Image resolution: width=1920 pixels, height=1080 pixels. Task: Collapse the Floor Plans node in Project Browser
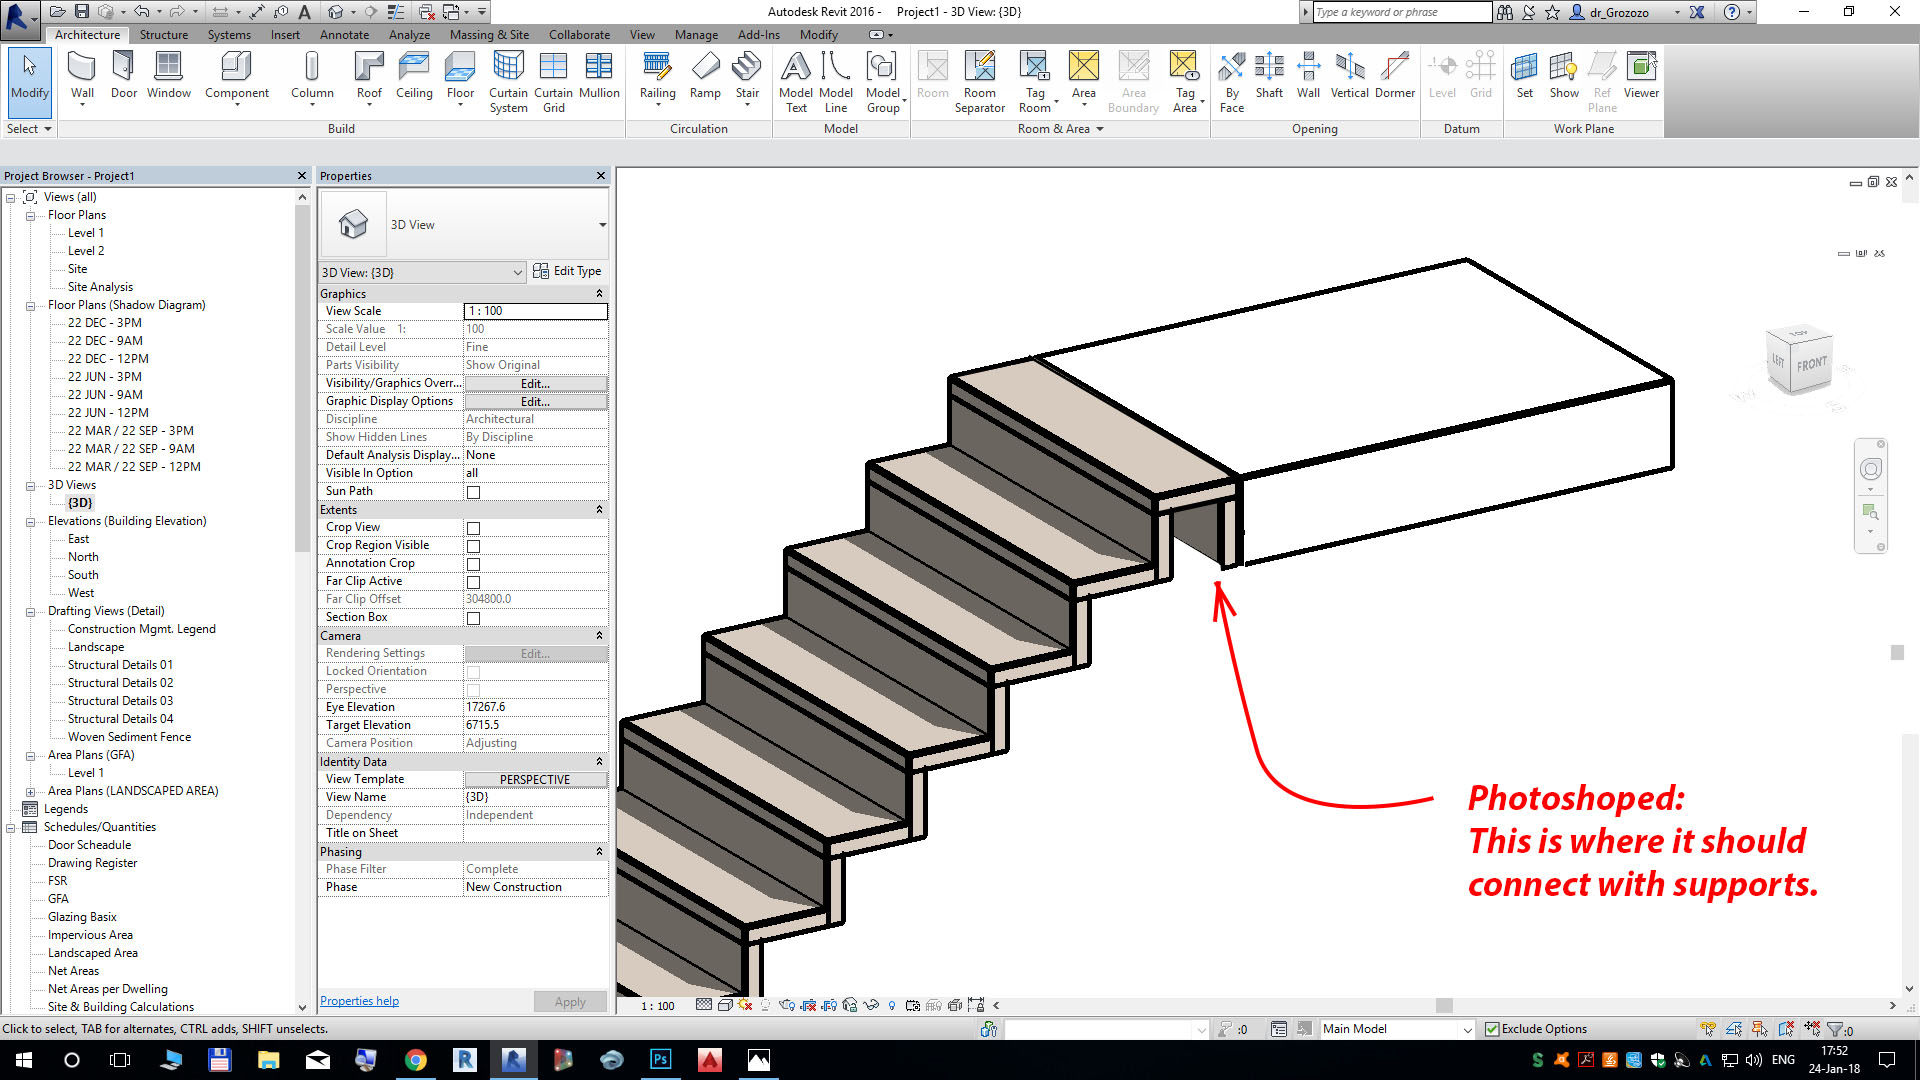click(30, 214)
